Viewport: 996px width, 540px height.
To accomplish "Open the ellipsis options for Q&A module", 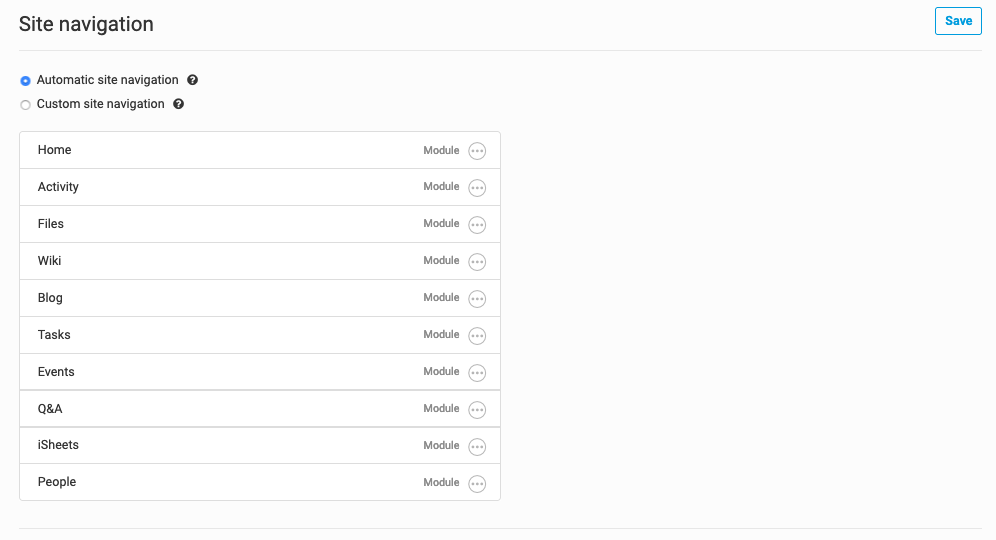I will (x=477, y=410).
